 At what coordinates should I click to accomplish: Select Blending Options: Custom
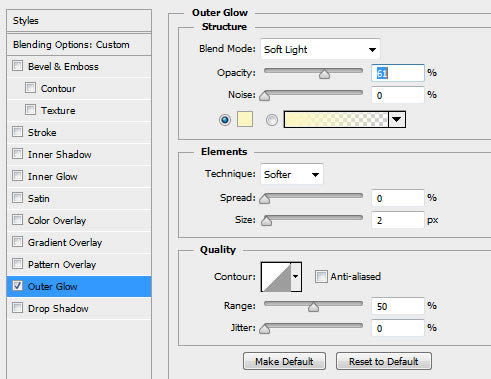[79, 44]
